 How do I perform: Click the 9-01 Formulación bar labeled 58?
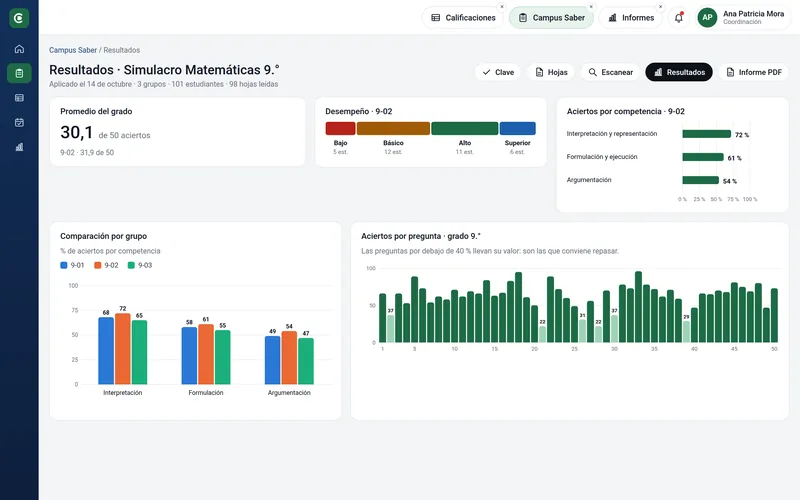tap(189, 356)
